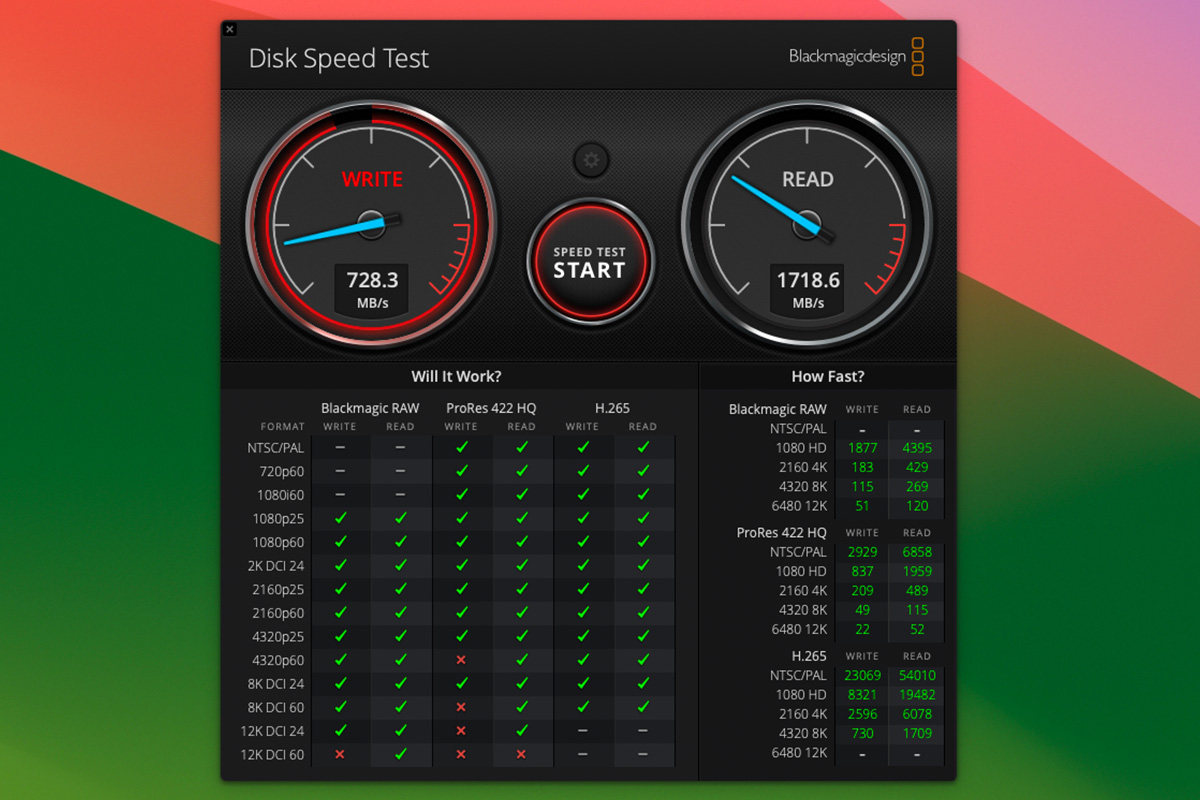Screen dimensions: 1200x800
Task: Click the dash for 720p60 Blackmagic RAW write
Action: pyautogui.click(x=340, y=471)
